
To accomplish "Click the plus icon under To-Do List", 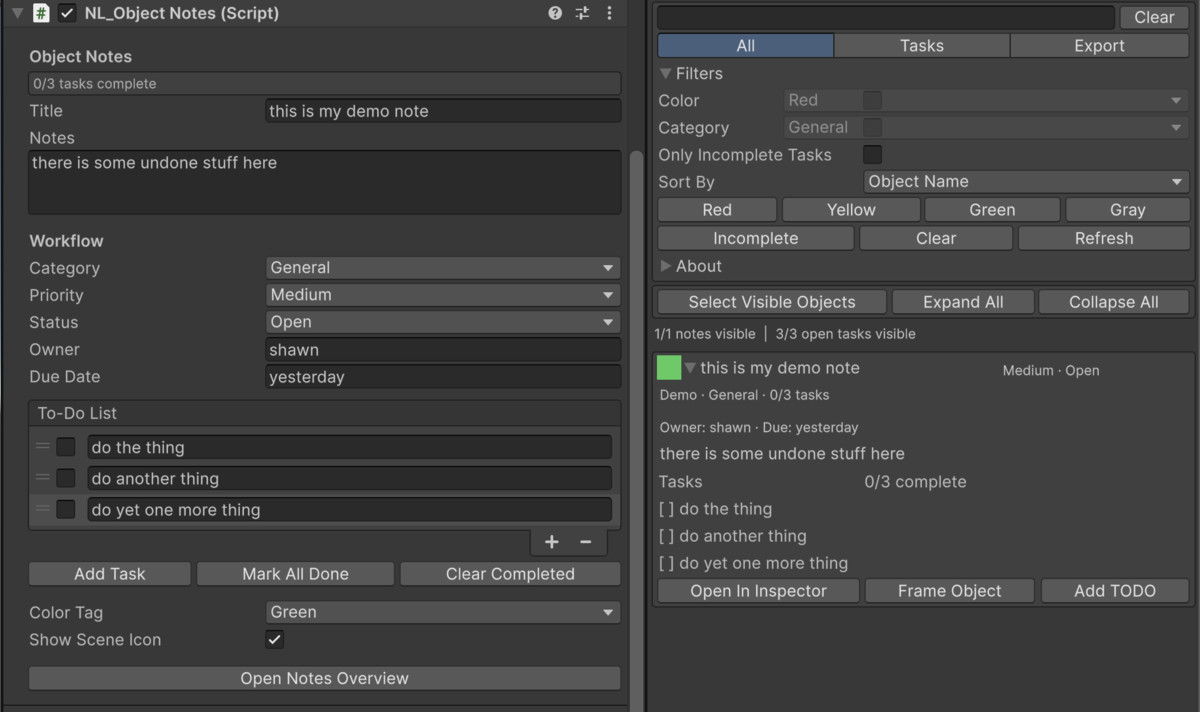I will click(551, 542).
